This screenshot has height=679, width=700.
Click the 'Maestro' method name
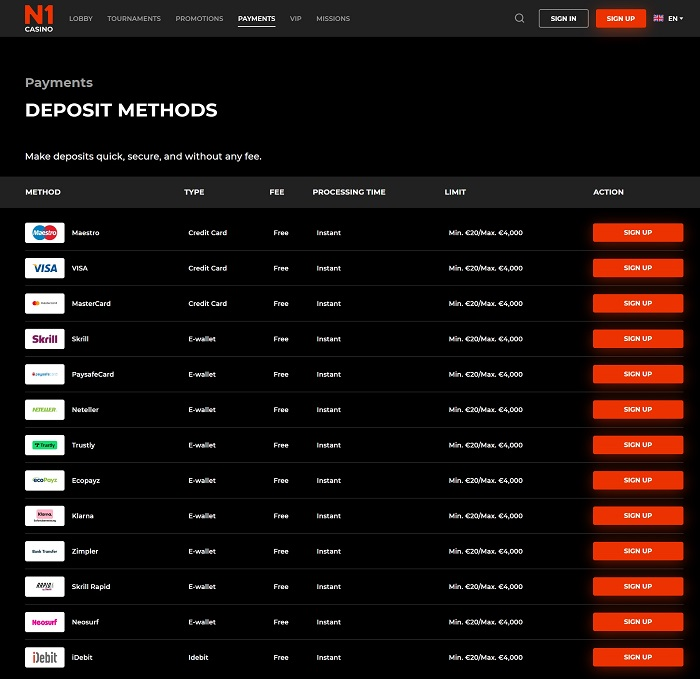(x=85, y=233)
